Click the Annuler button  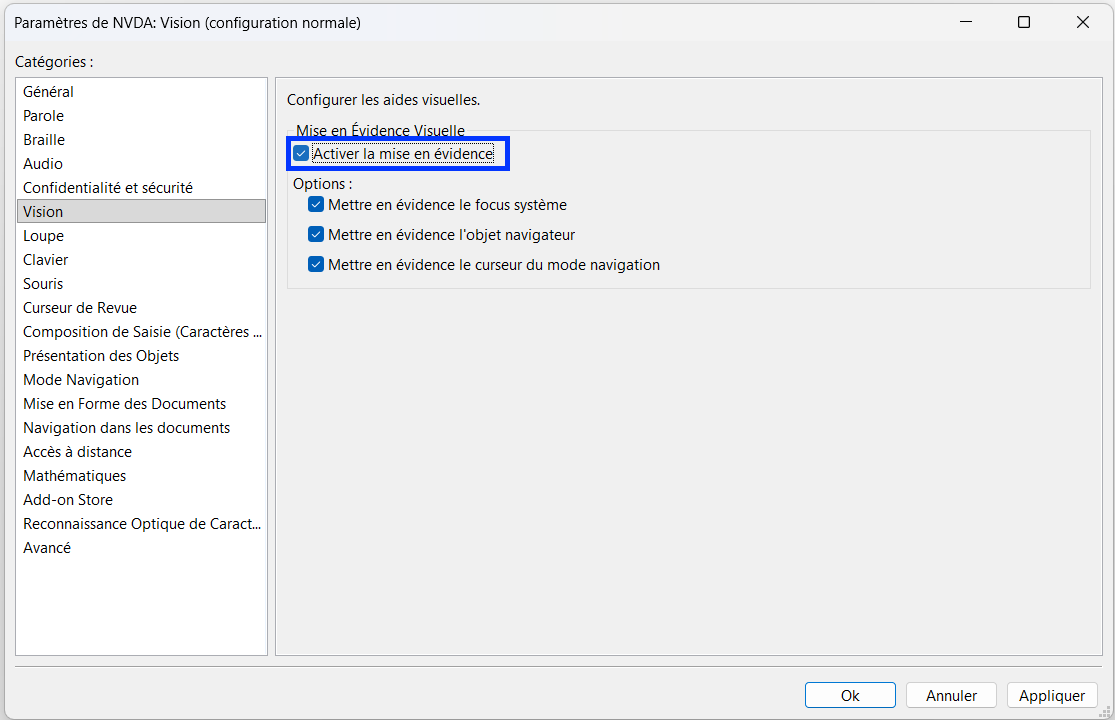click(x=951, y=695)
